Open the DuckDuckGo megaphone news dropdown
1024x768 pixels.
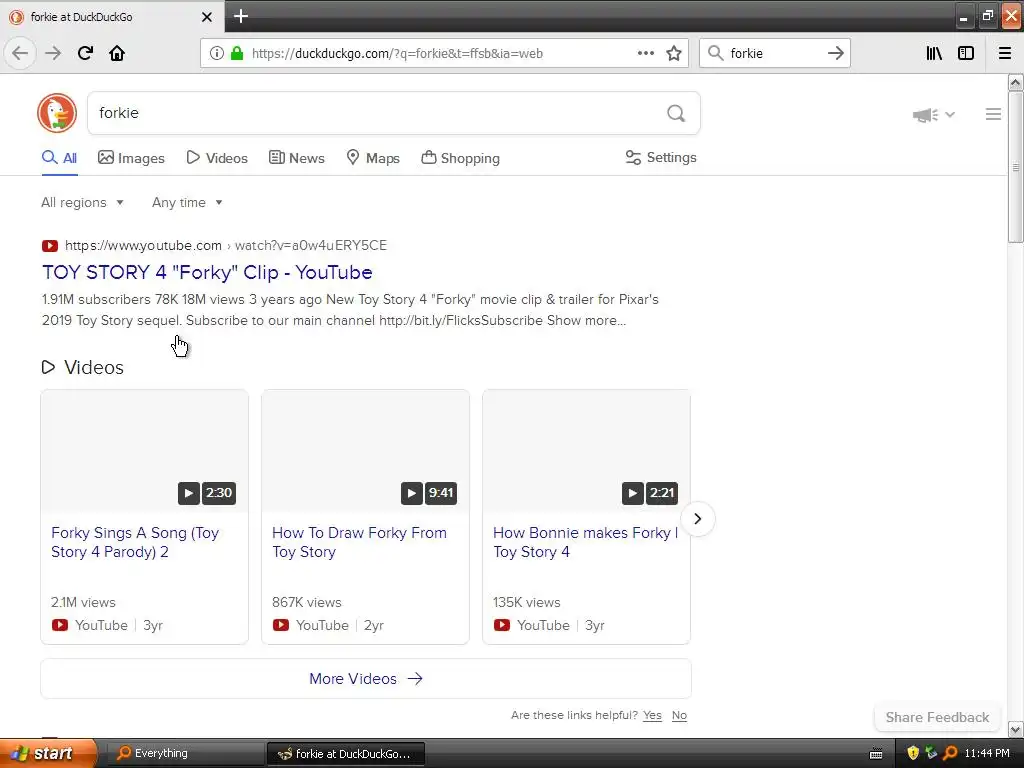[x=933, y=114]
